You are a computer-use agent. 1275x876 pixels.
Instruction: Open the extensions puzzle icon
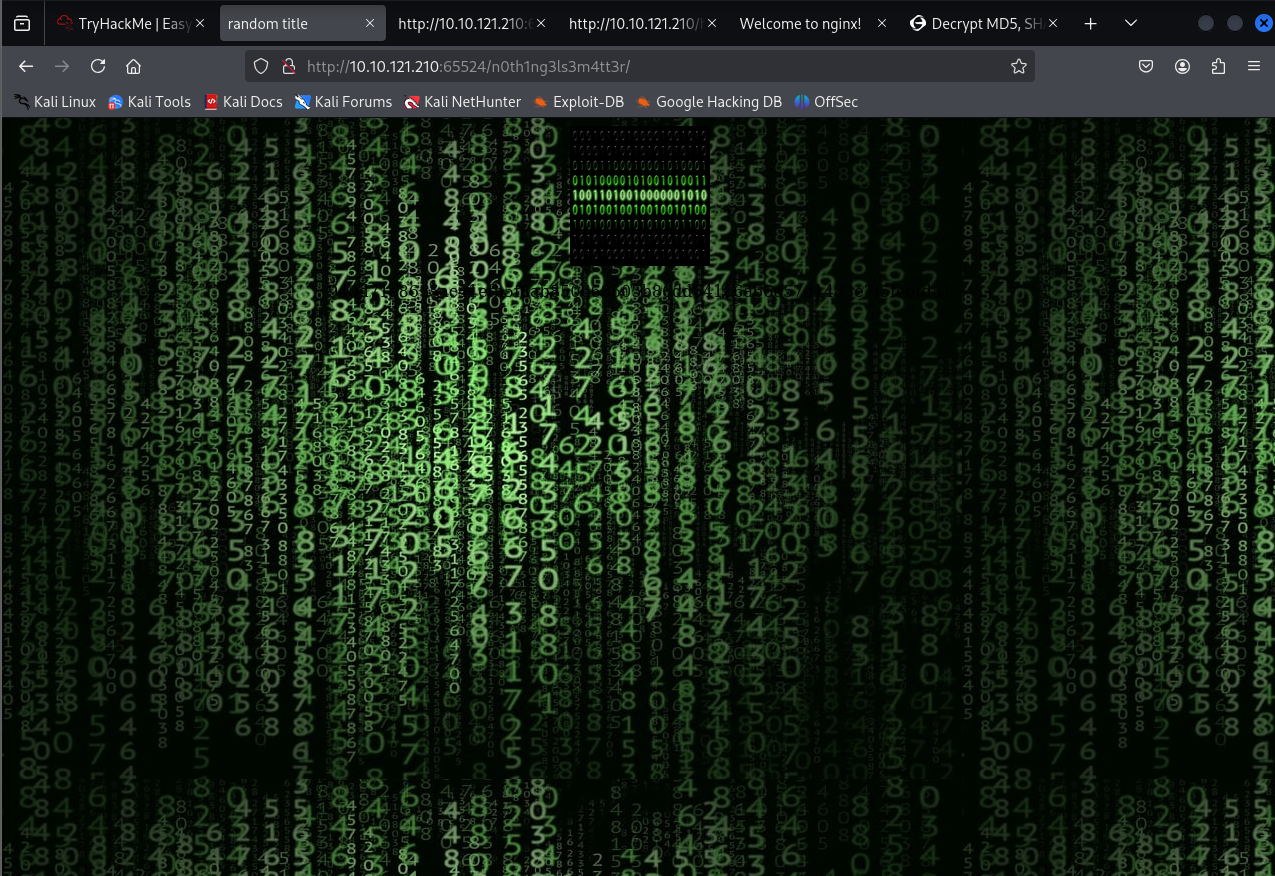1217,66
